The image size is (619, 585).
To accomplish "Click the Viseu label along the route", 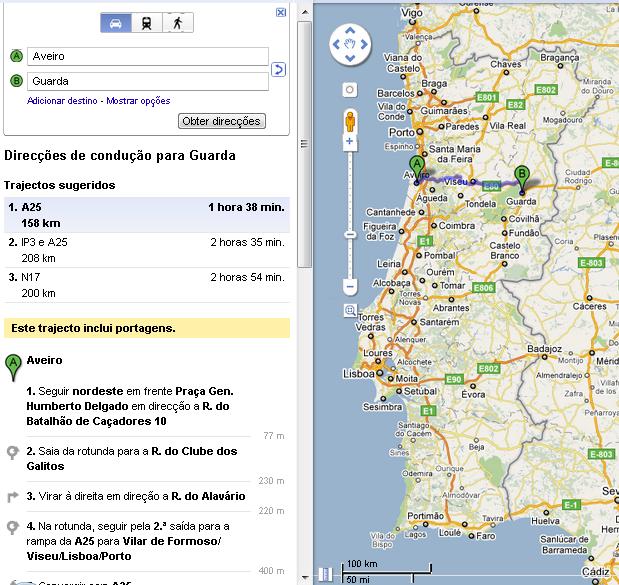I will click(456, 182).
